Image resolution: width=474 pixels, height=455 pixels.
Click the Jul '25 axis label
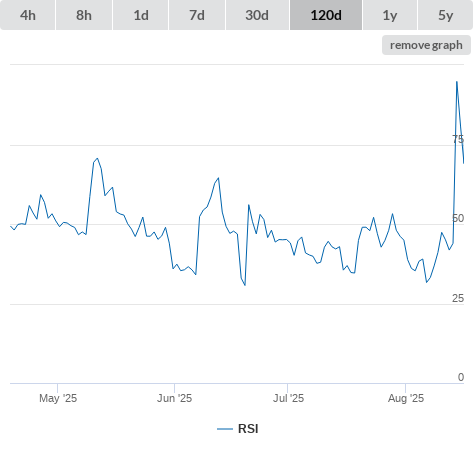pos(288,398)
